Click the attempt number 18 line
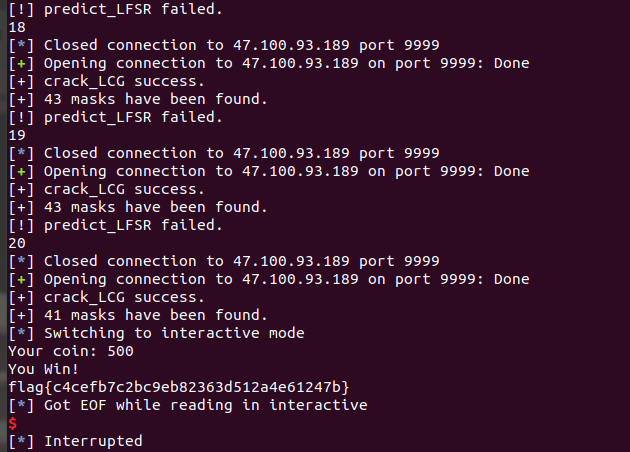The image size is (630, 452). coord(17,27)
